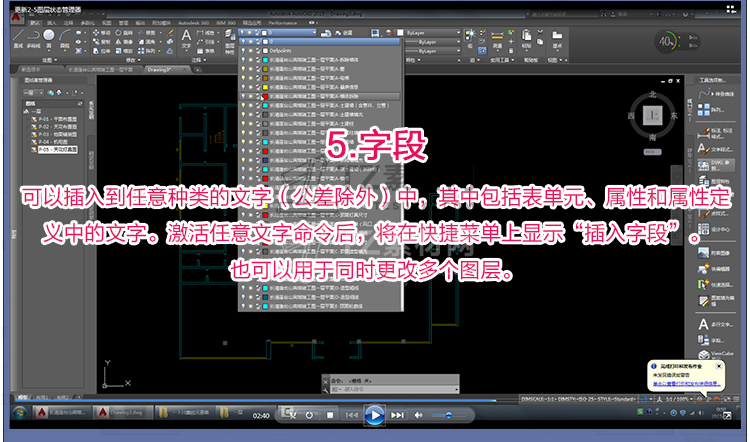750x442 pixels.
Task: Toggle light bulb on layer 0 list row
Action: tap(243, 42)
